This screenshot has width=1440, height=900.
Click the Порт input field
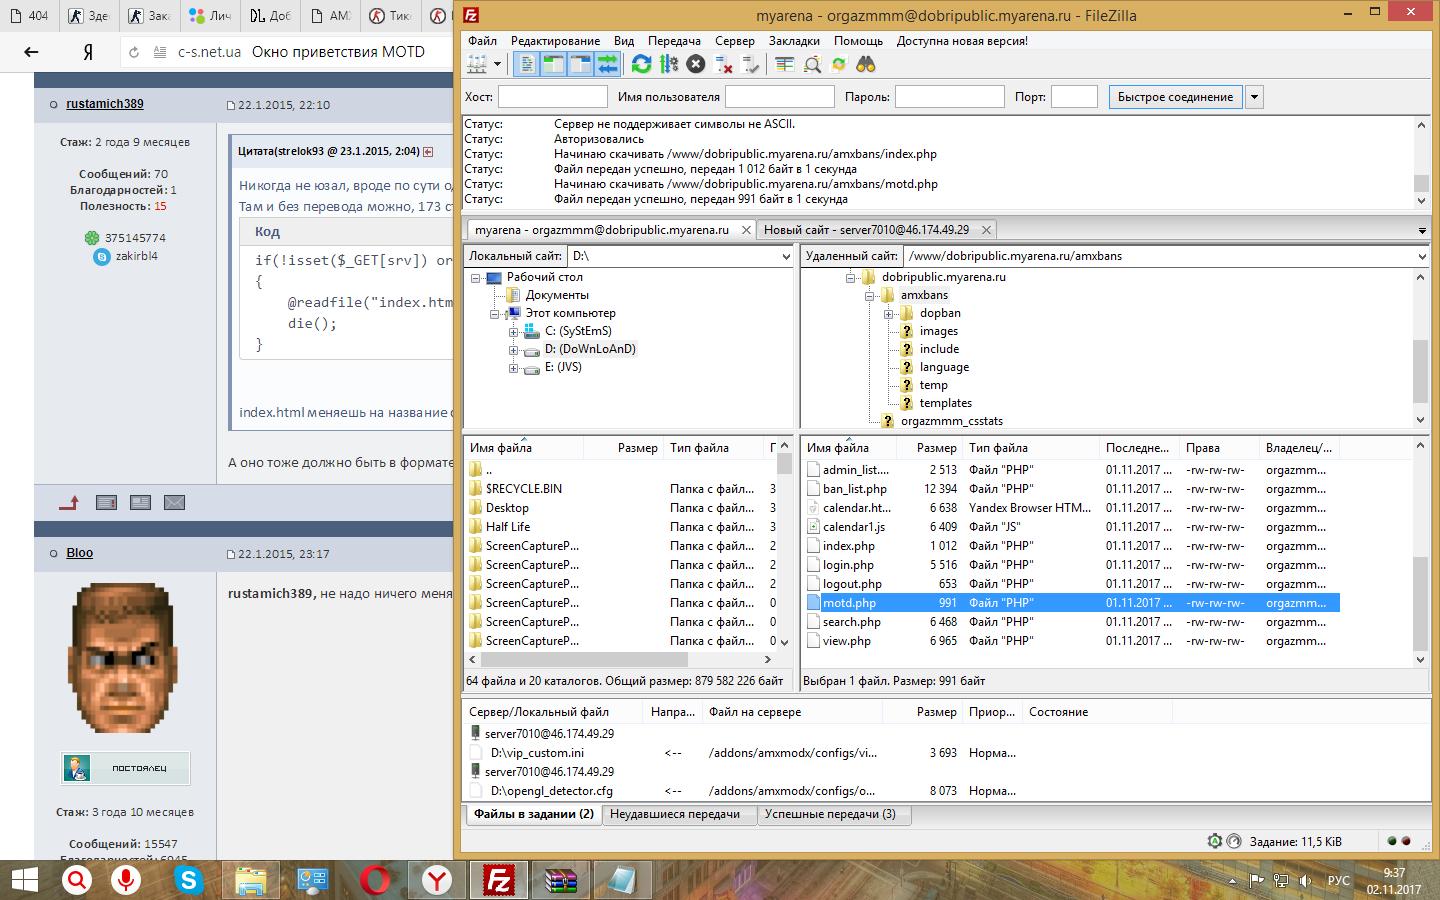coord(1075,97)
